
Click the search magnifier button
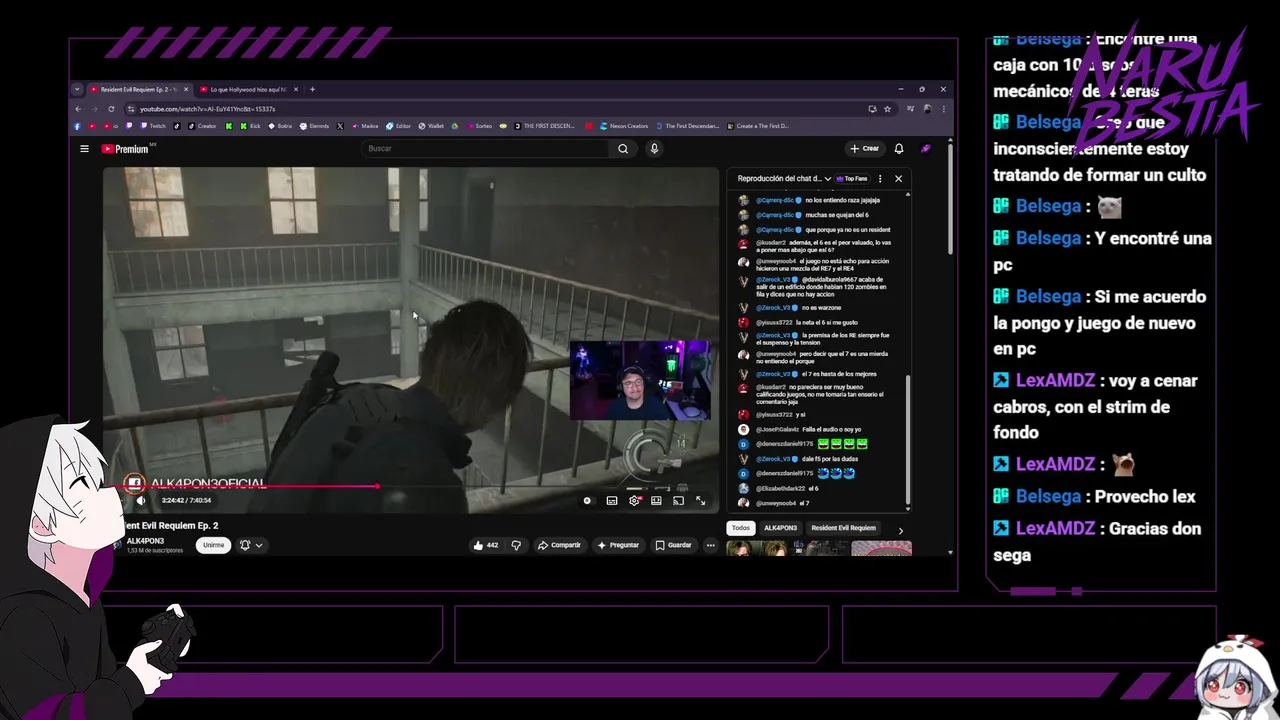click(623, 149)
